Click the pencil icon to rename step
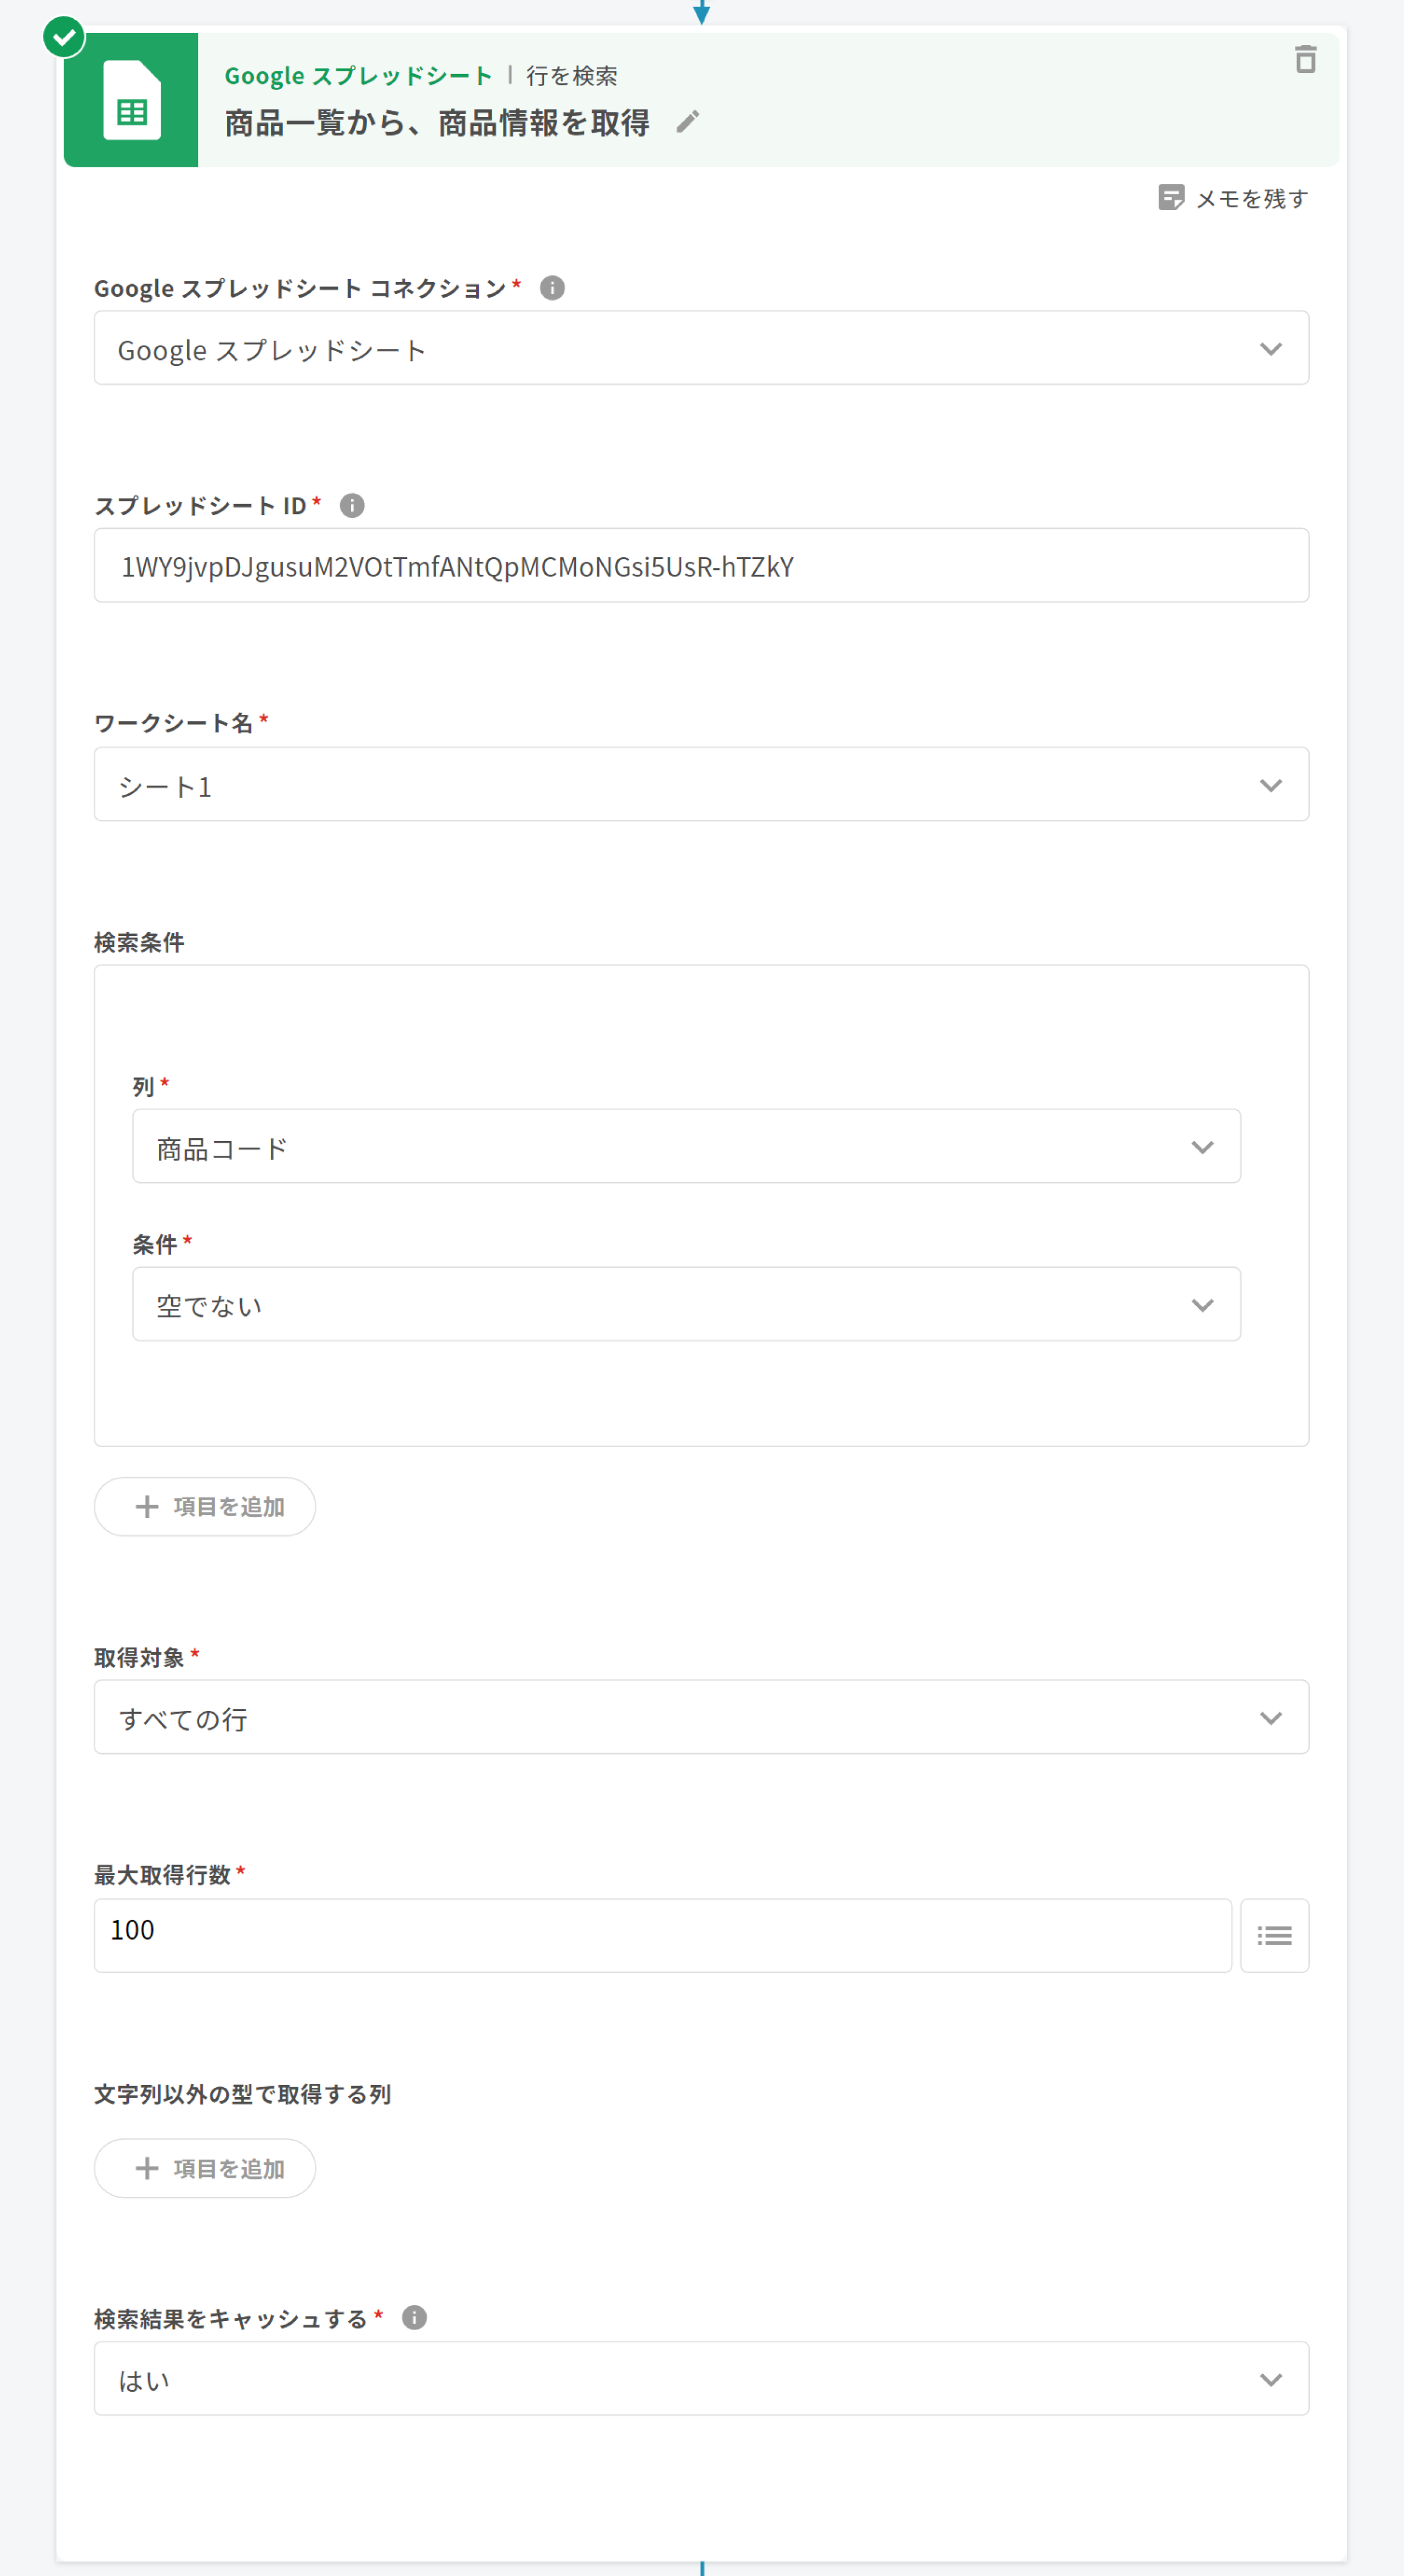The height and width of the screenshot is (2576, 1404). point(688,122)
